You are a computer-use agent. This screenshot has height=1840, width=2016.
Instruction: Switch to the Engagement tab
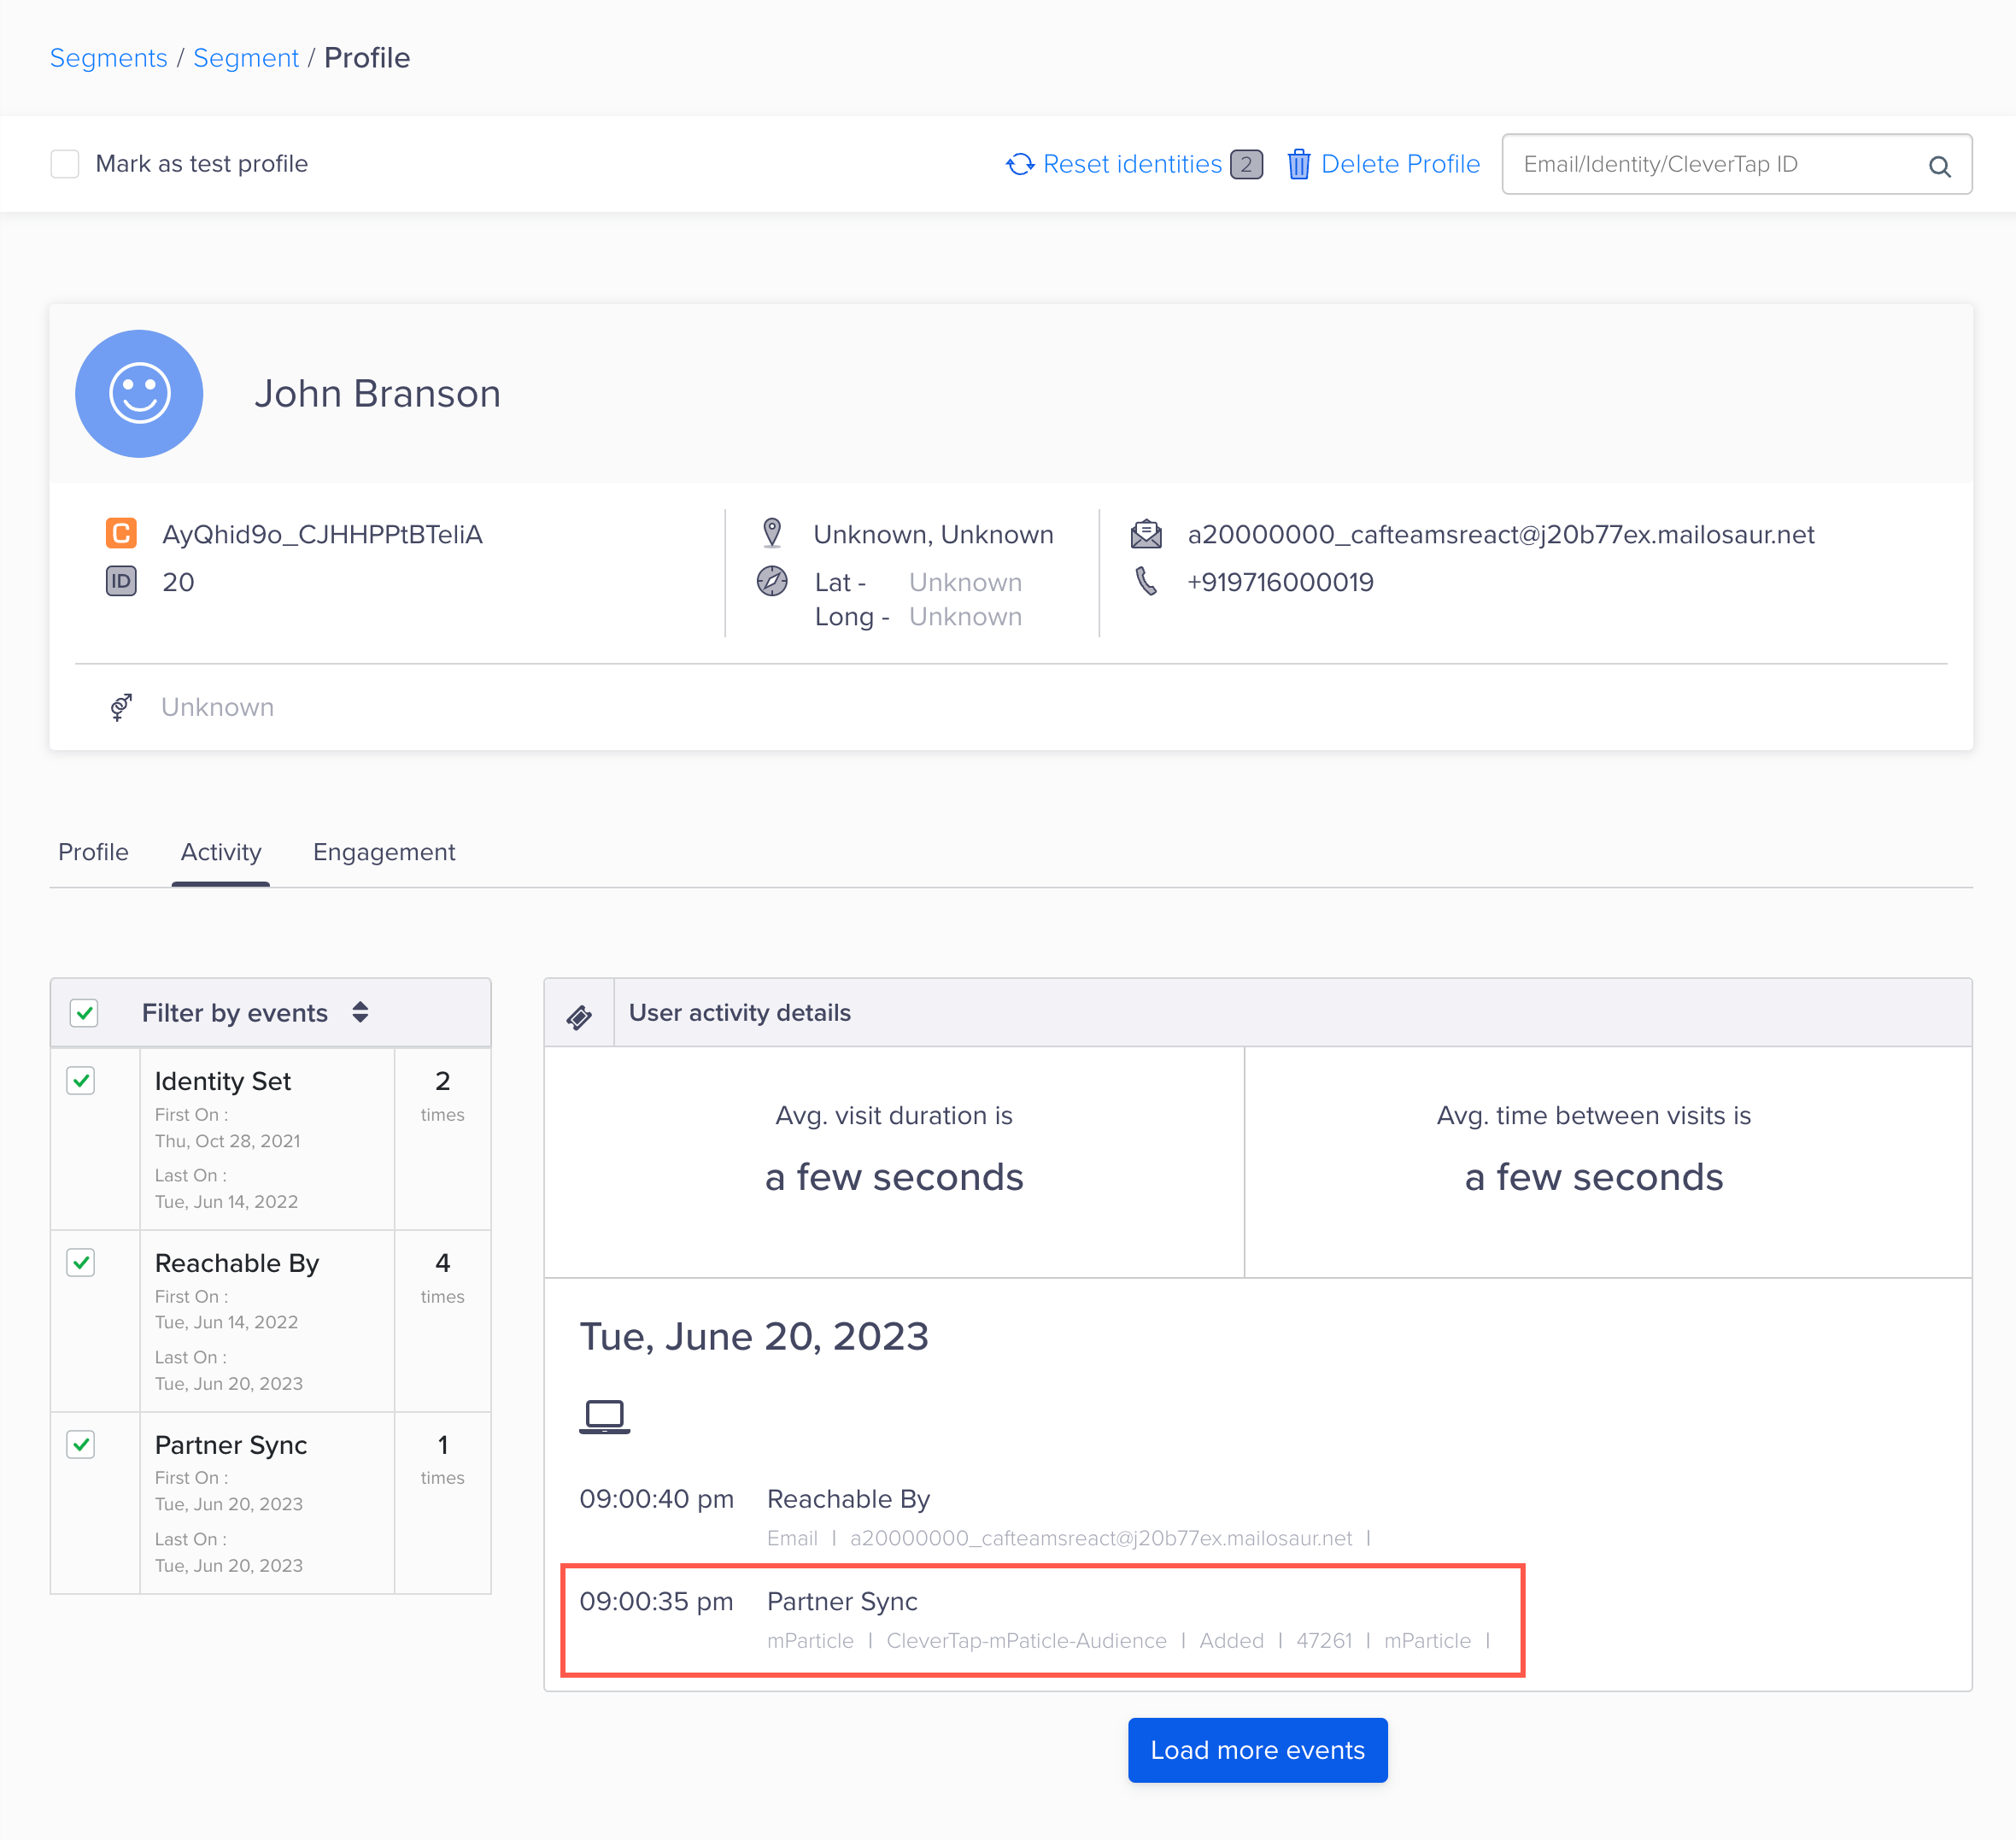[383, 852]
